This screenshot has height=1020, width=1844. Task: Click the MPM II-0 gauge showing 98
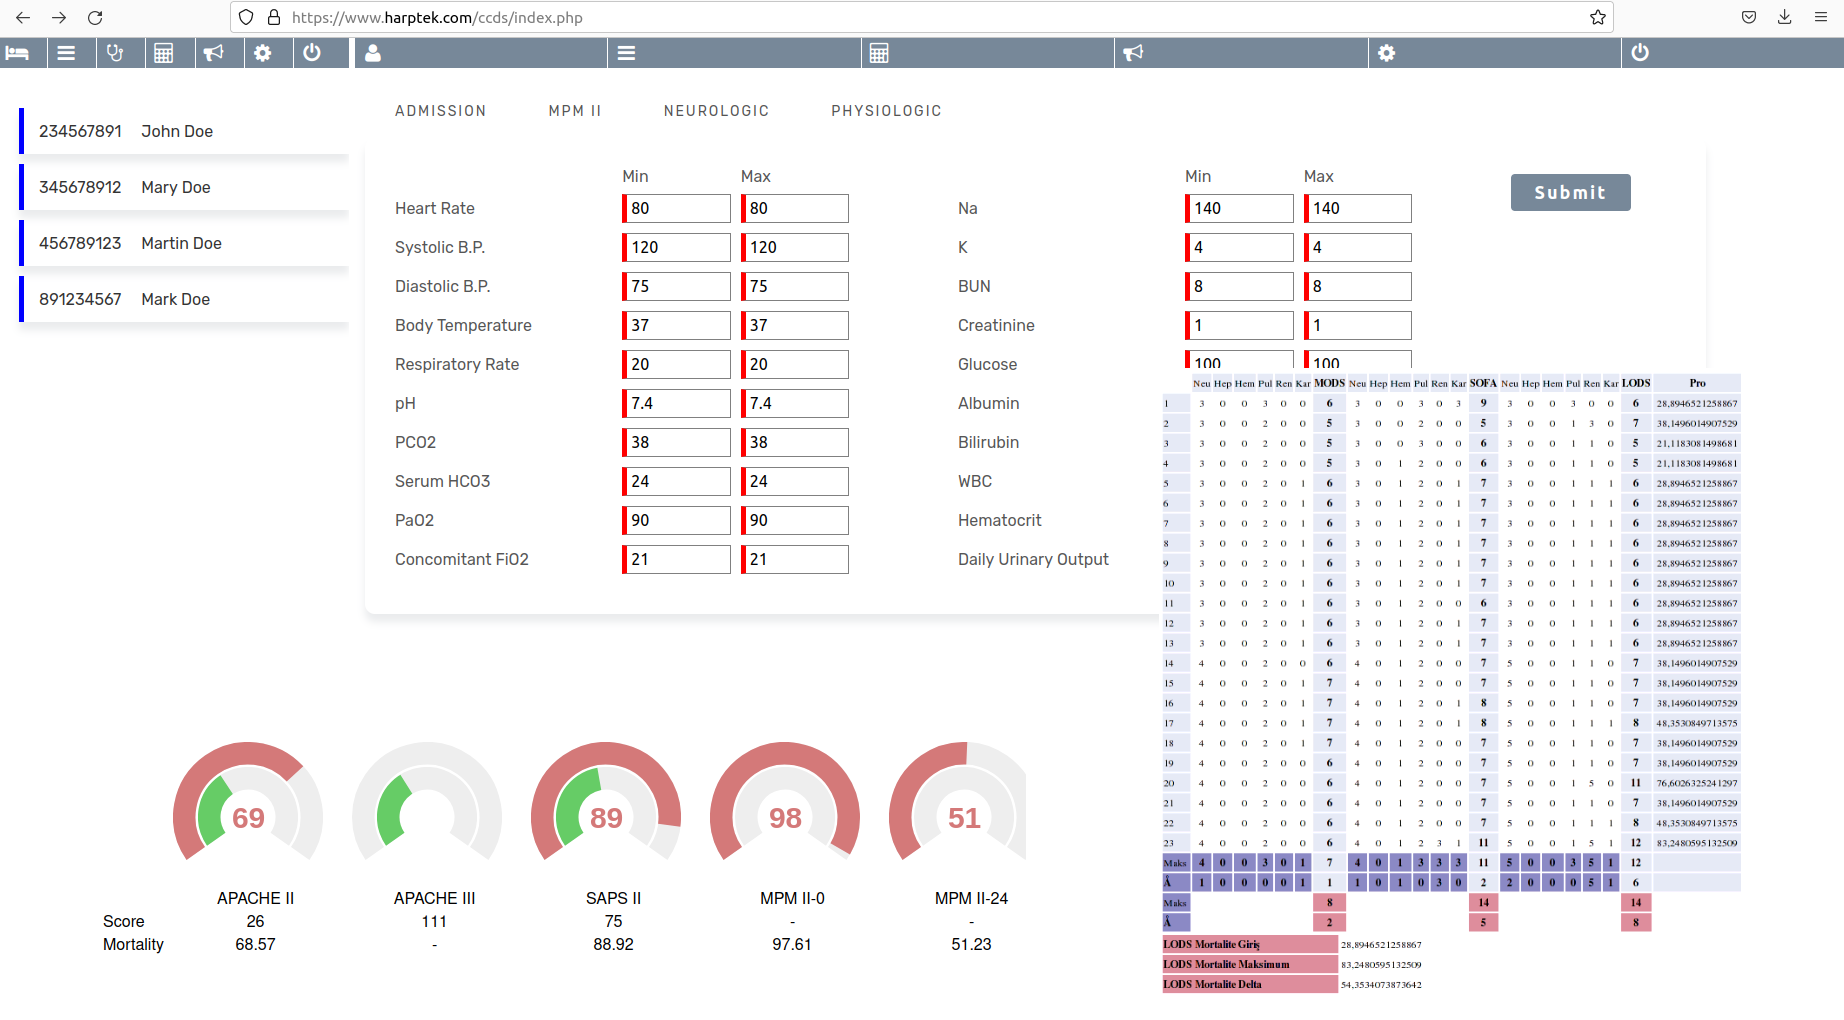pos(785,803)
